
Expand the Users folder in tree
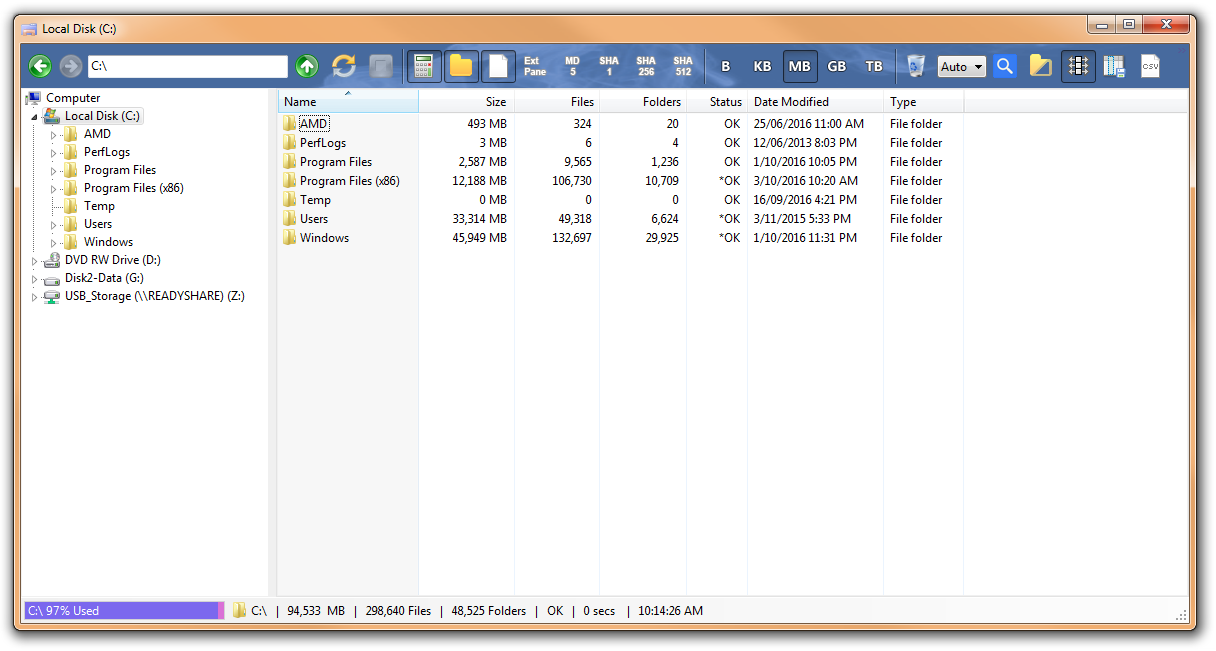click(53, 225)
